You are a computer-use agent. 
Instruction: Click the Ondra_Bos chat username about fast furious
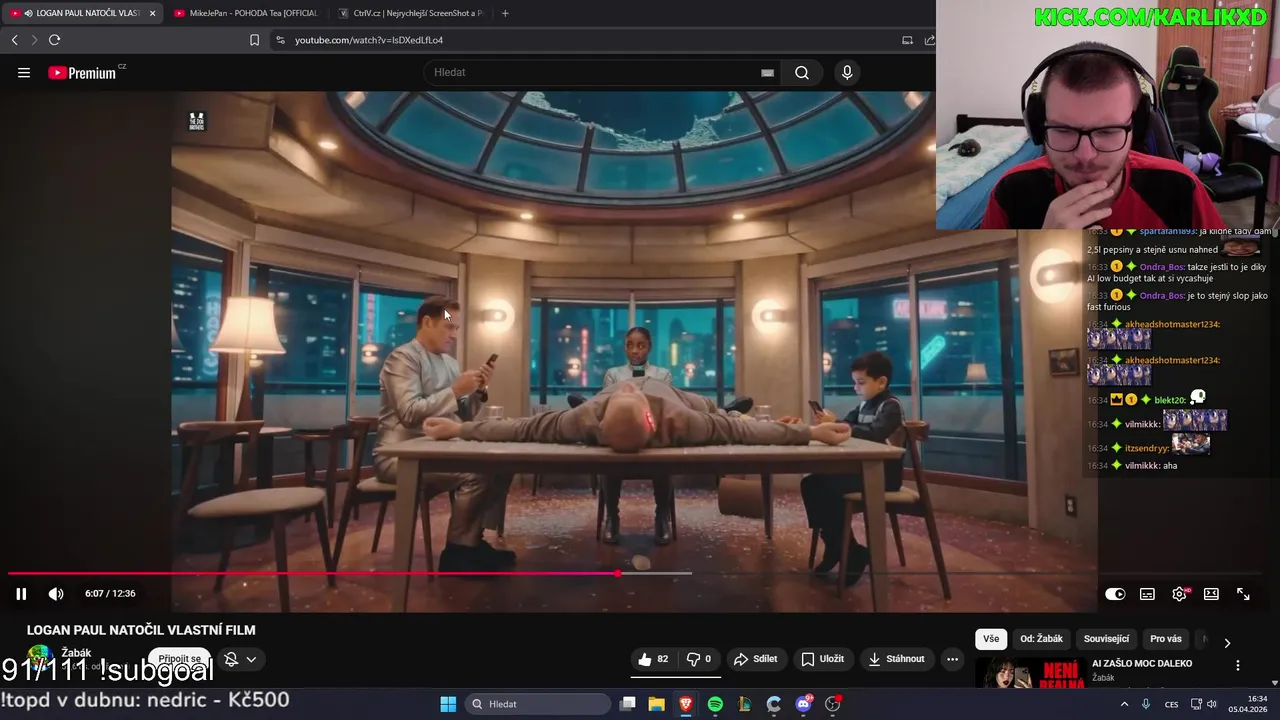[x=1161, y=295]
